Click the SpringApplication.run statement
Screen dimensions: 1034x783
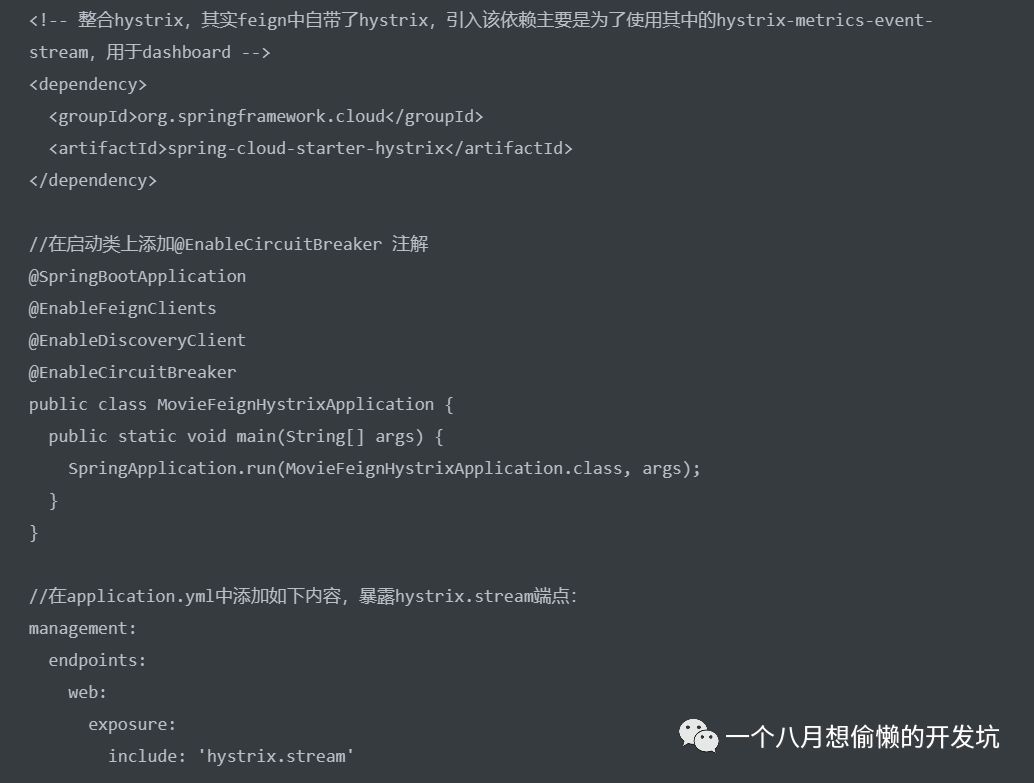[384, 468]
